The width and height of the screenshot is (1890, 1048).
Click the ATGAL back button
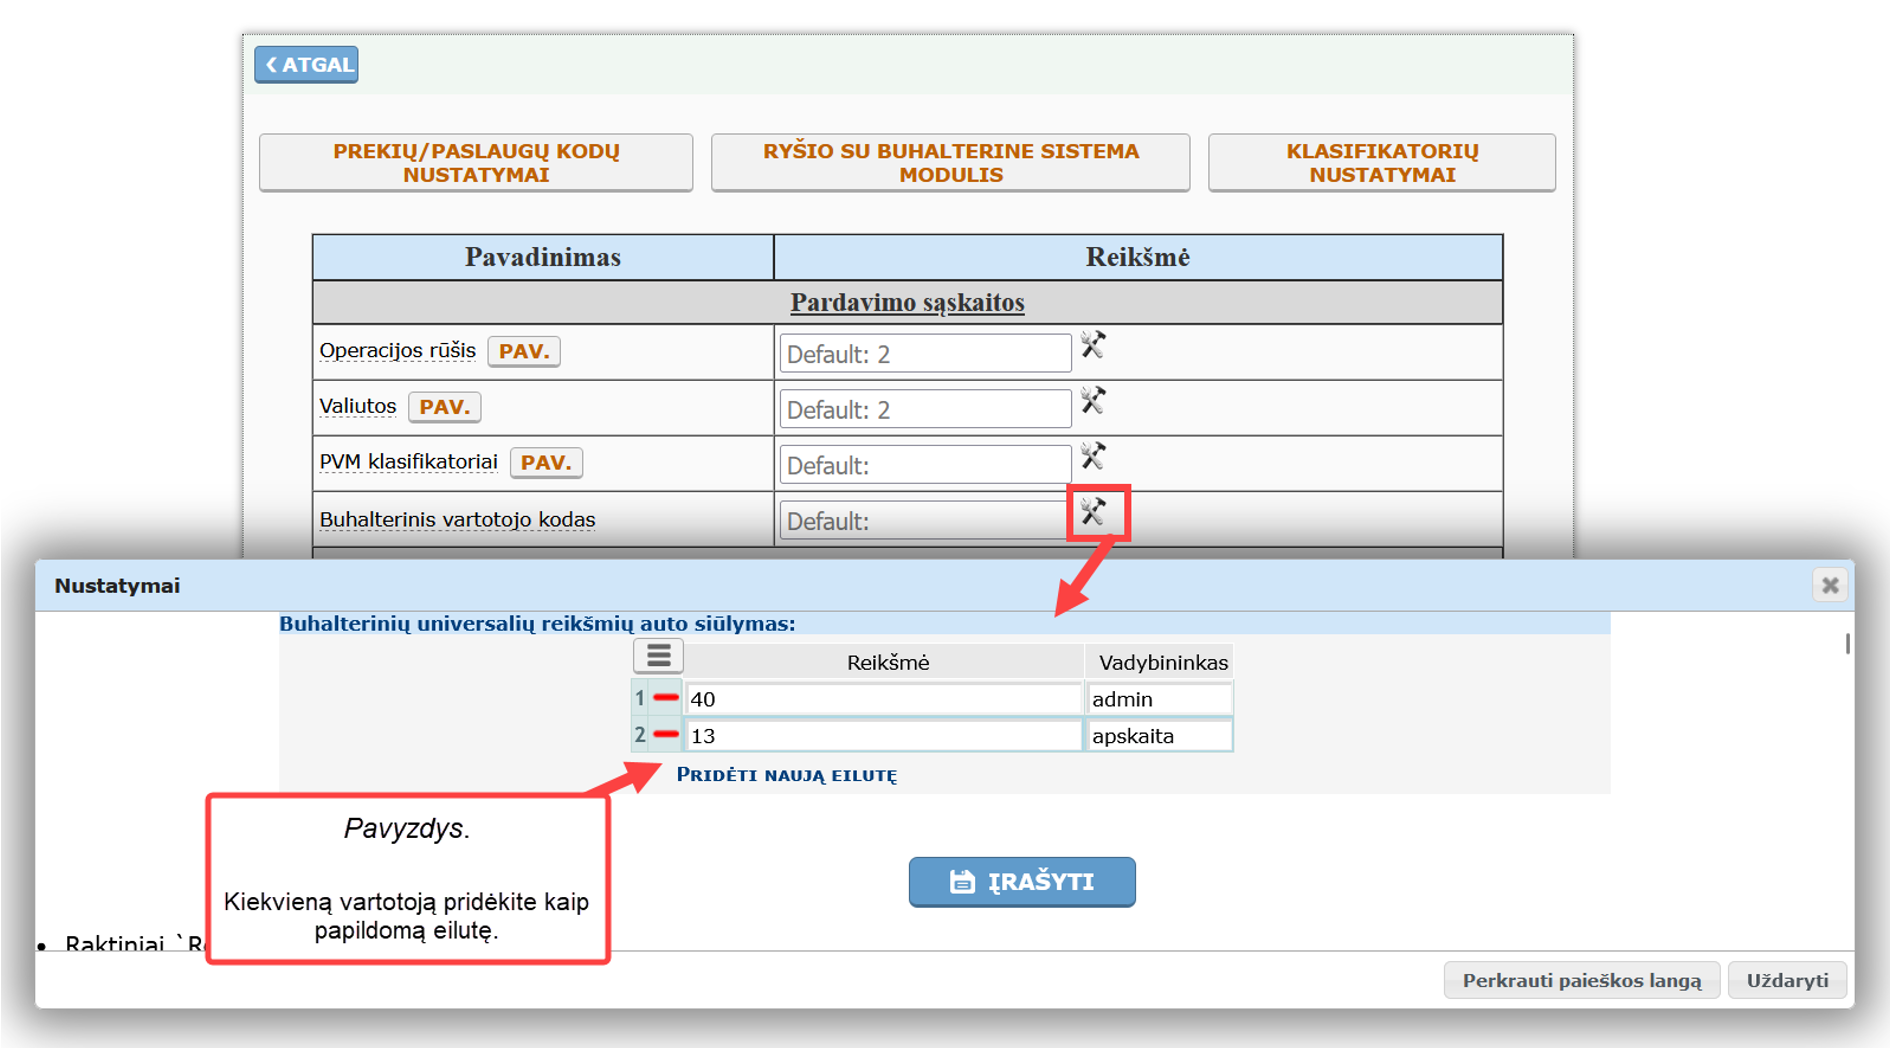[x=306, y=65]
